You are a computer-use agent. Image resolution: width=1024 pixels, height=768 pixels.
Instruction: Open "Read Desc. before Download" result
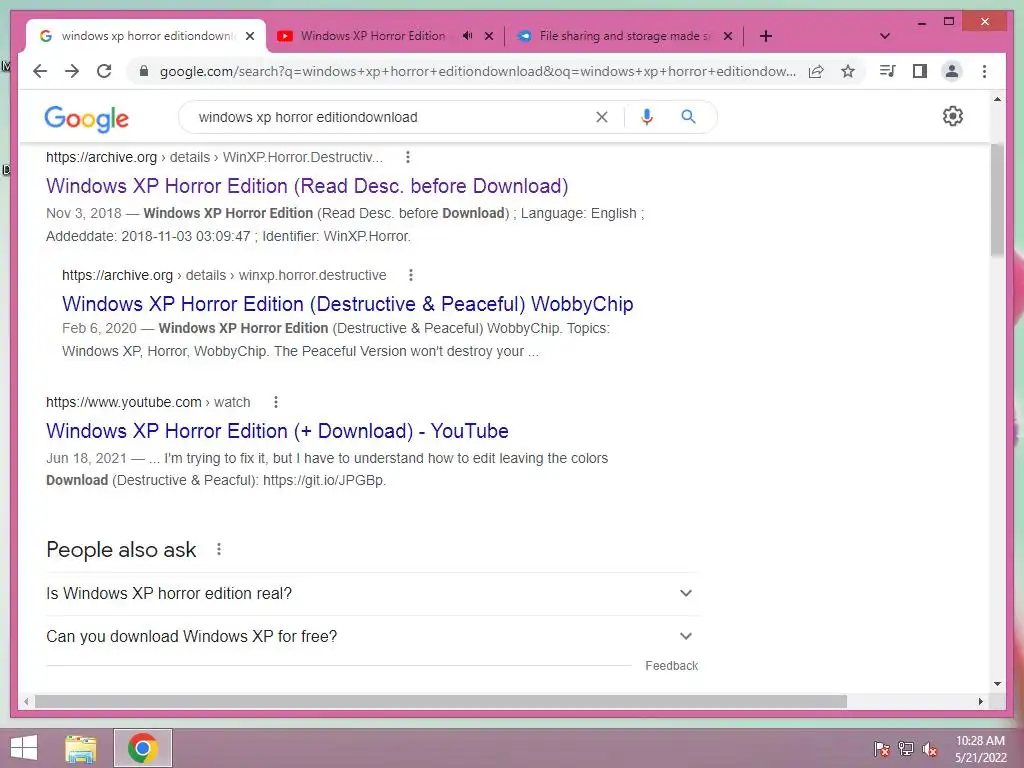coord(307,186)
